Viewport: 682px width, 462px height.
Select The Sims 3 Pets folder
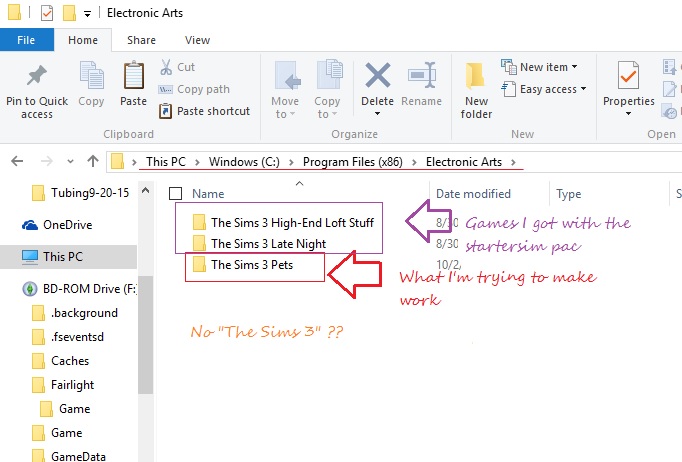point(252,264)
